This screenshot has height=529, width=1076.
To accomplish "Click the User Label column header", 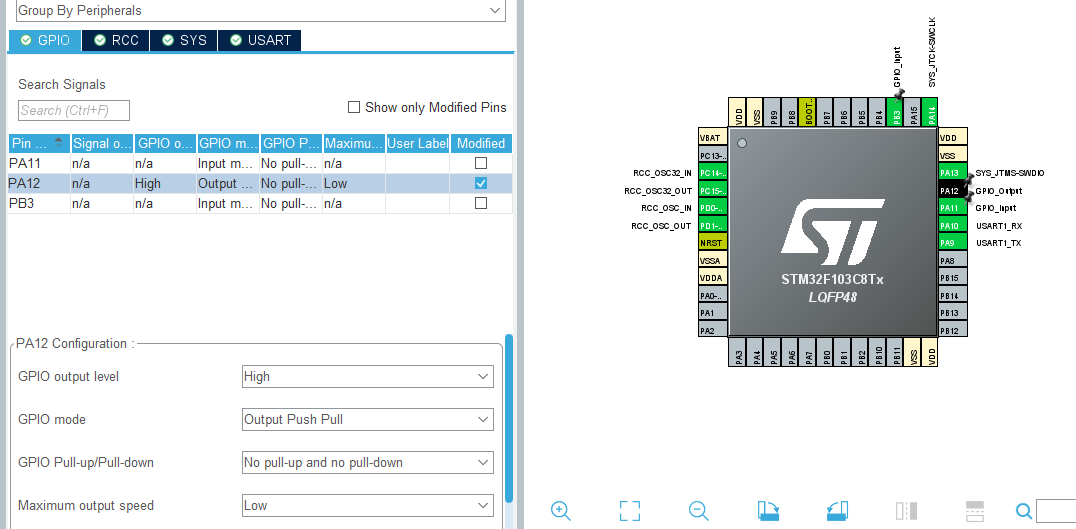I will point(418,143).
